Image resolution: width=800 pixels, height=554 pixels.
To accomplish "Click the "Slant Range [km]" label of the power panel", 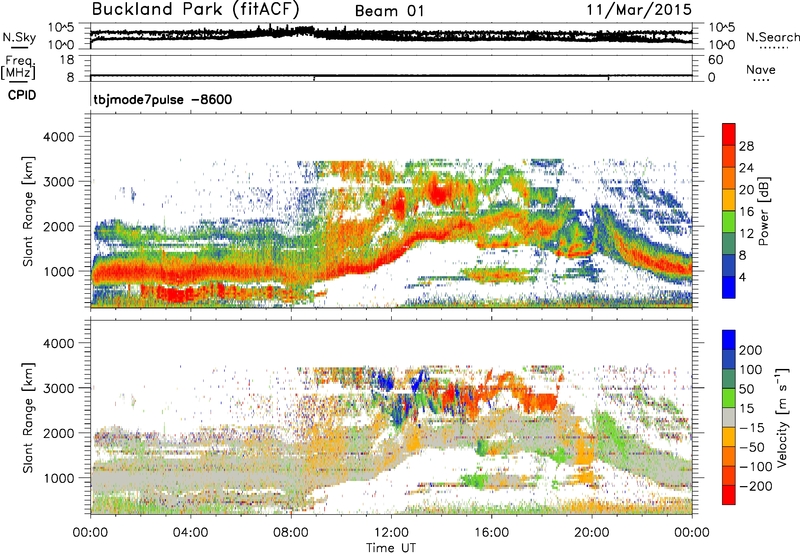I will [x=28, y=211].
